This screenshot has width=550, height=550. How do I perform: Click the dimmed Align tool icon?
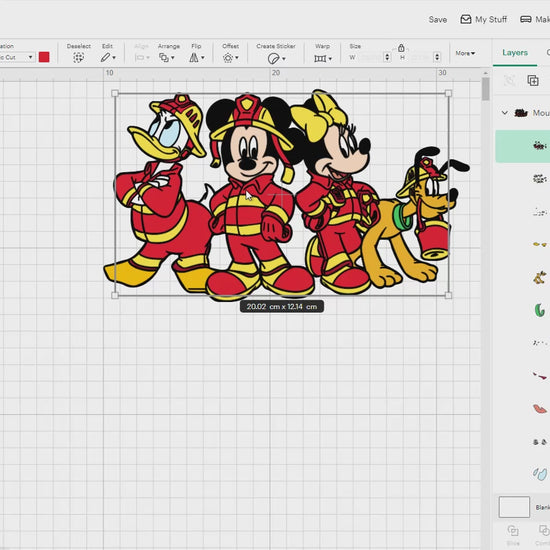139,57
